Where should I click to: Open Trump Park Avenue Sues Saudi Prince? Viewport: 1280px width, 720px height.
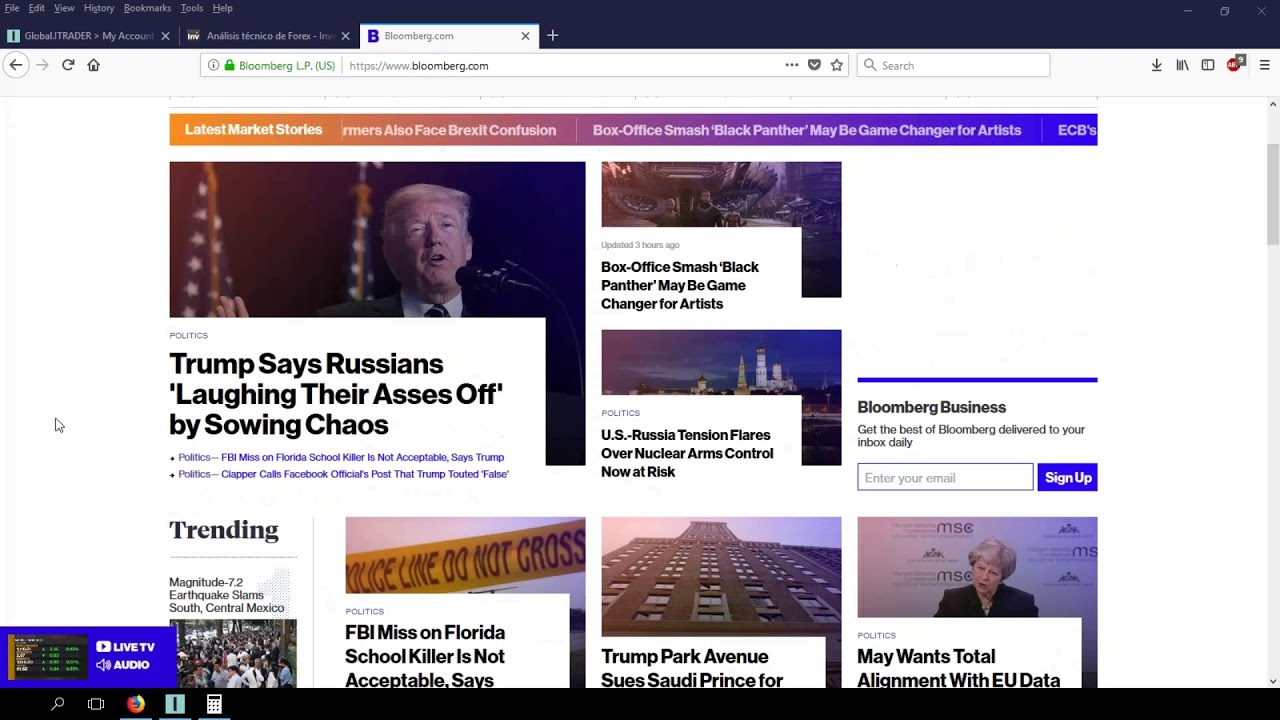(692, 668)
